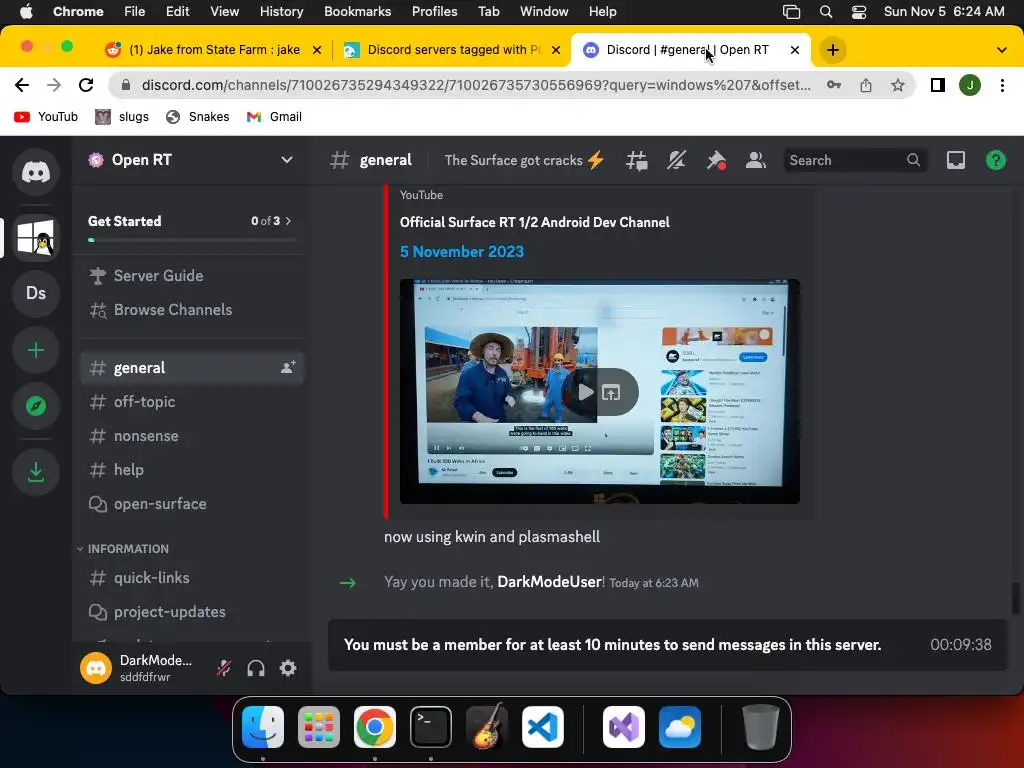This screenshot has height=768, width=1024.
Task: Open the project-updates channel
Action: pos(192,612)
